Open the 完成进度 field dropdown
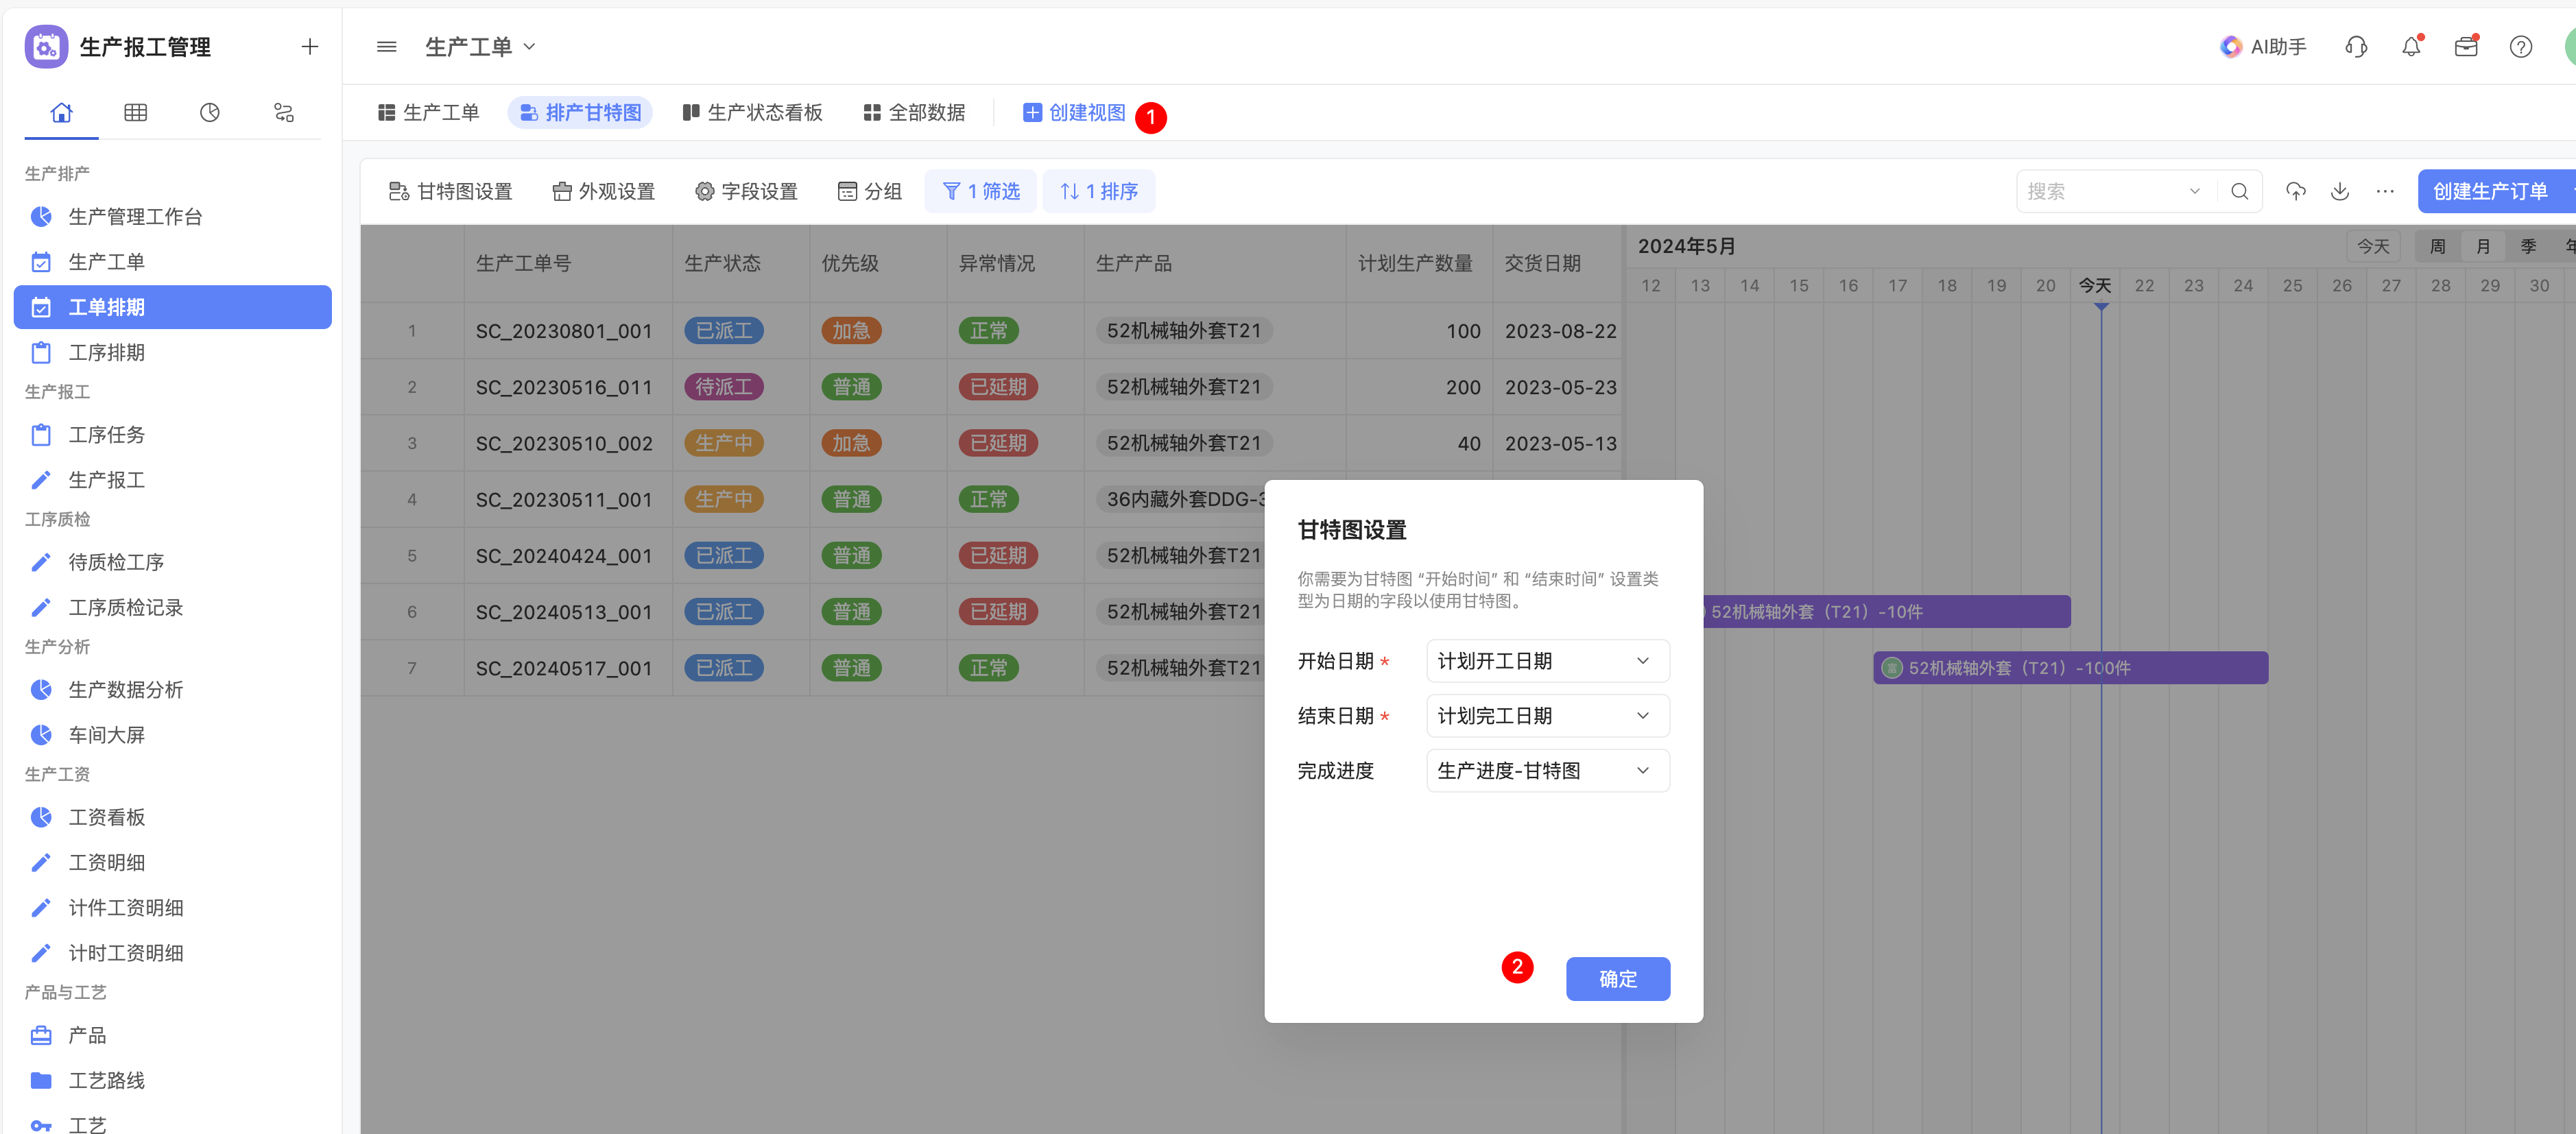Viewport: 2576px width, 1134px height. (x=1547, y=771)
